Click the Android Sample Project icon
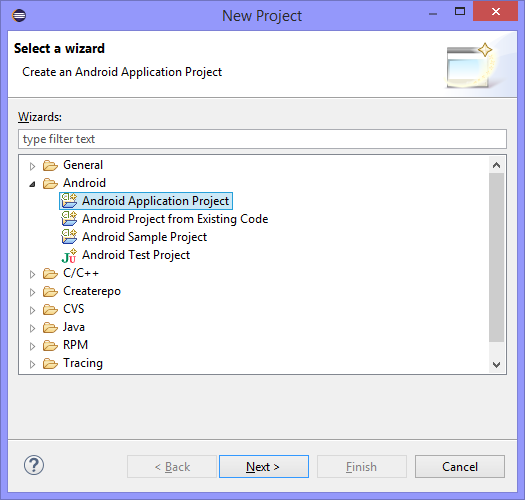525x500 pixels. click(x=69, y=237)
